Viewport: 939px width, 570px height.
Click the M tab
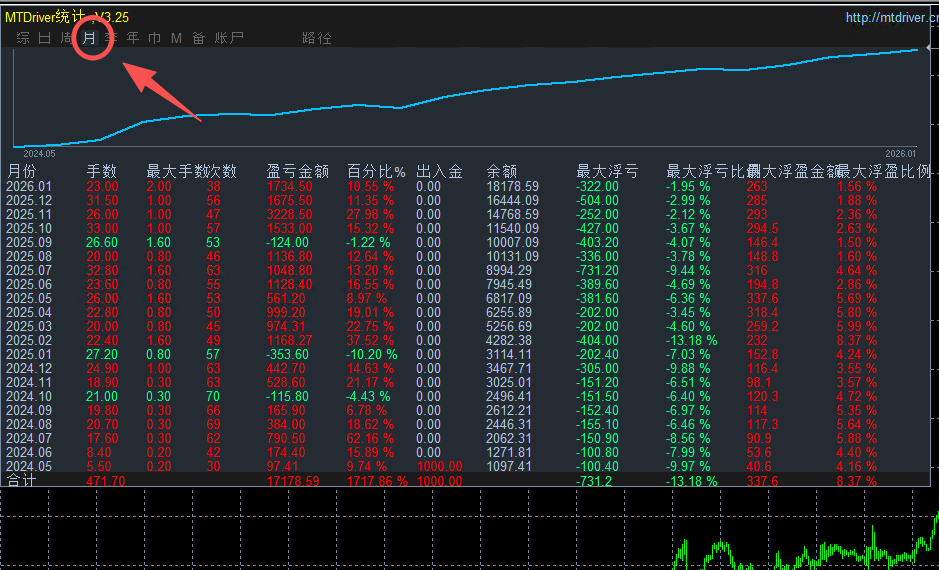pos(176,39)
